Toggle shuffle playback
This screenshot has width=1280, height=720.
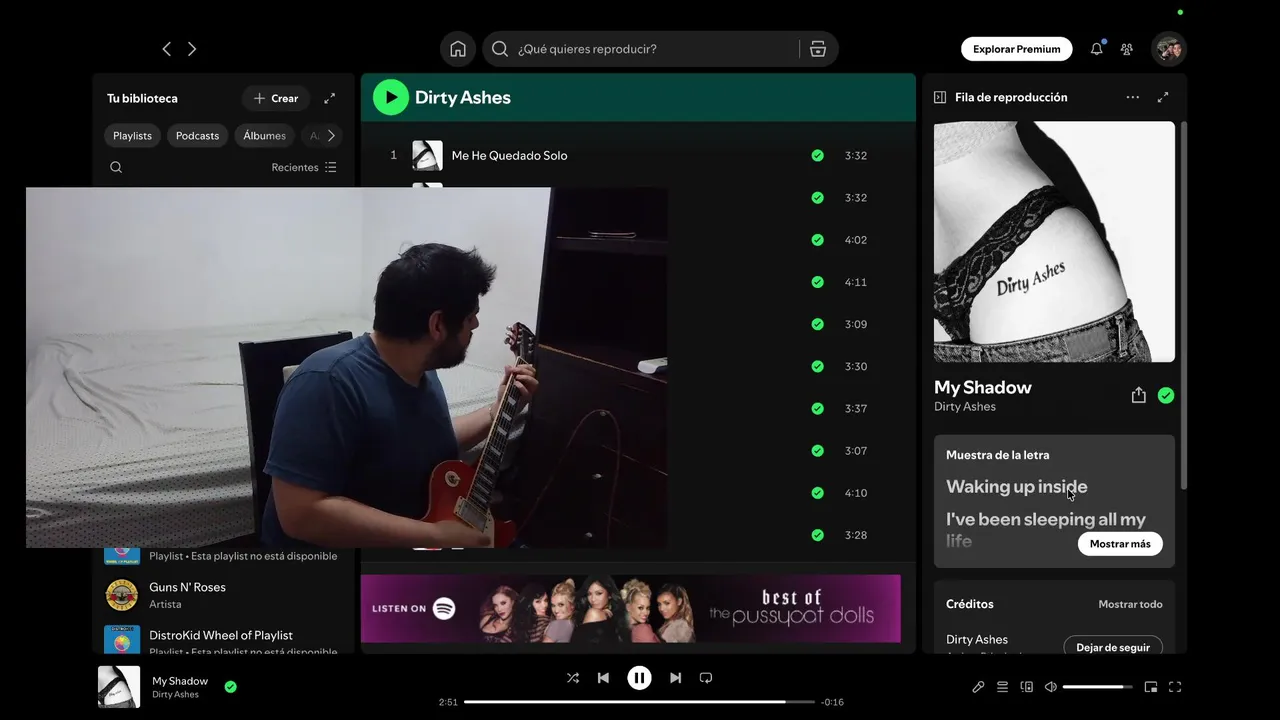coord(573,678)
